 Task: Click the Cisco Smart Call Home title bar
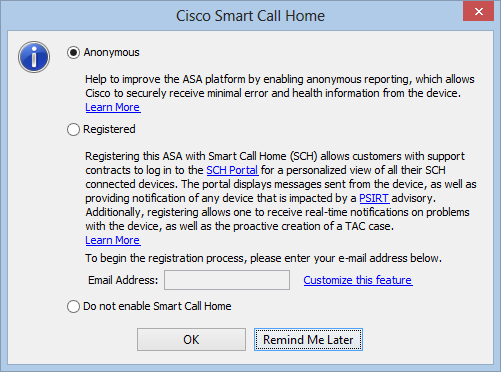[250, 16]
